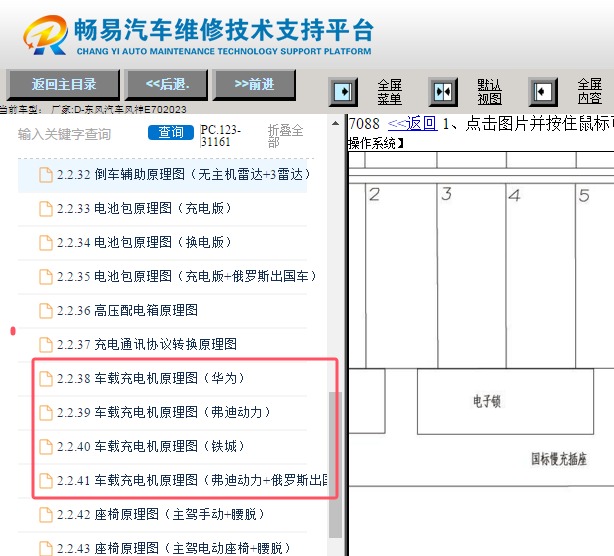Click PC.123-31161 text
614x556 pixels.
pos(220,135)
